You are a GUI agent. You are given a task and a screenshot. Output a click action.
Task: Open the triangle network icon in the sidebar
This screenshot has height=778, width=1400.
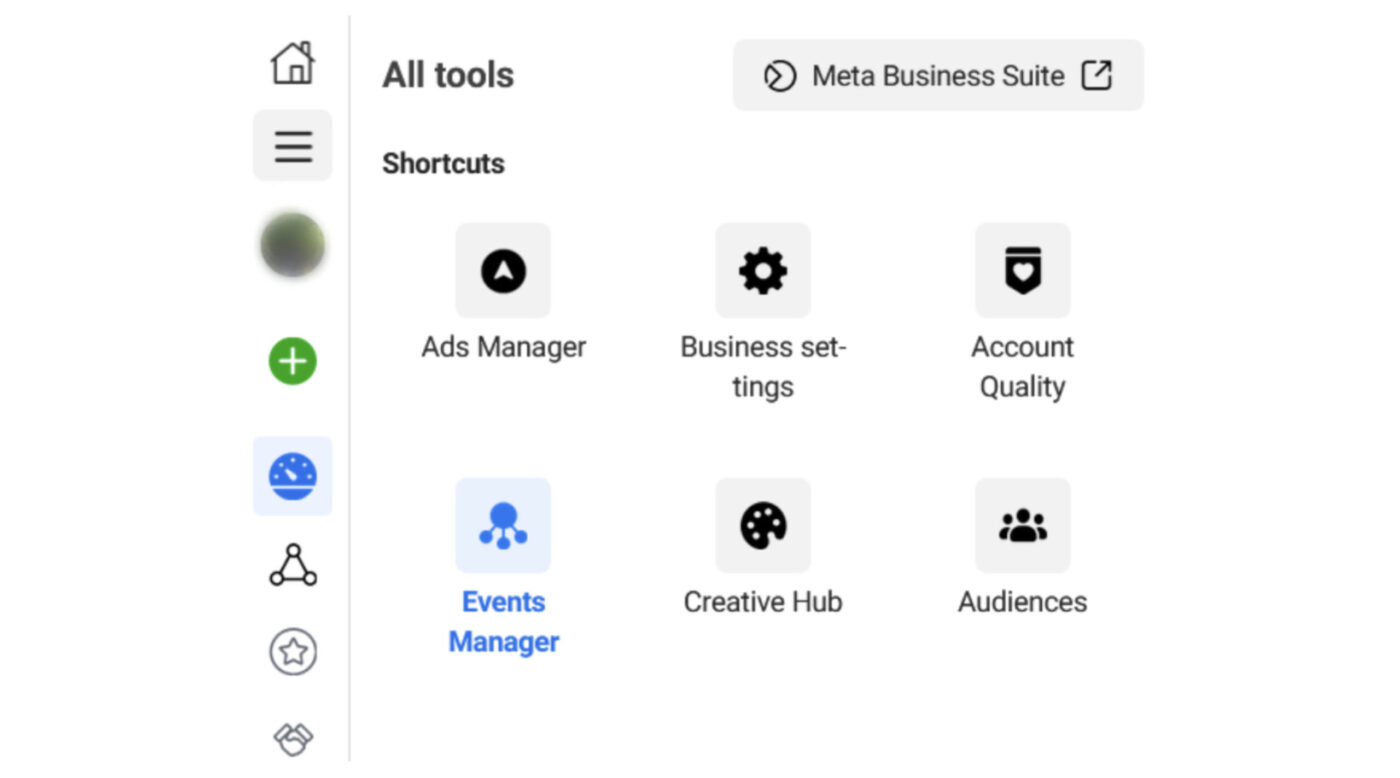pyautogui.click(x=293, y=565)
